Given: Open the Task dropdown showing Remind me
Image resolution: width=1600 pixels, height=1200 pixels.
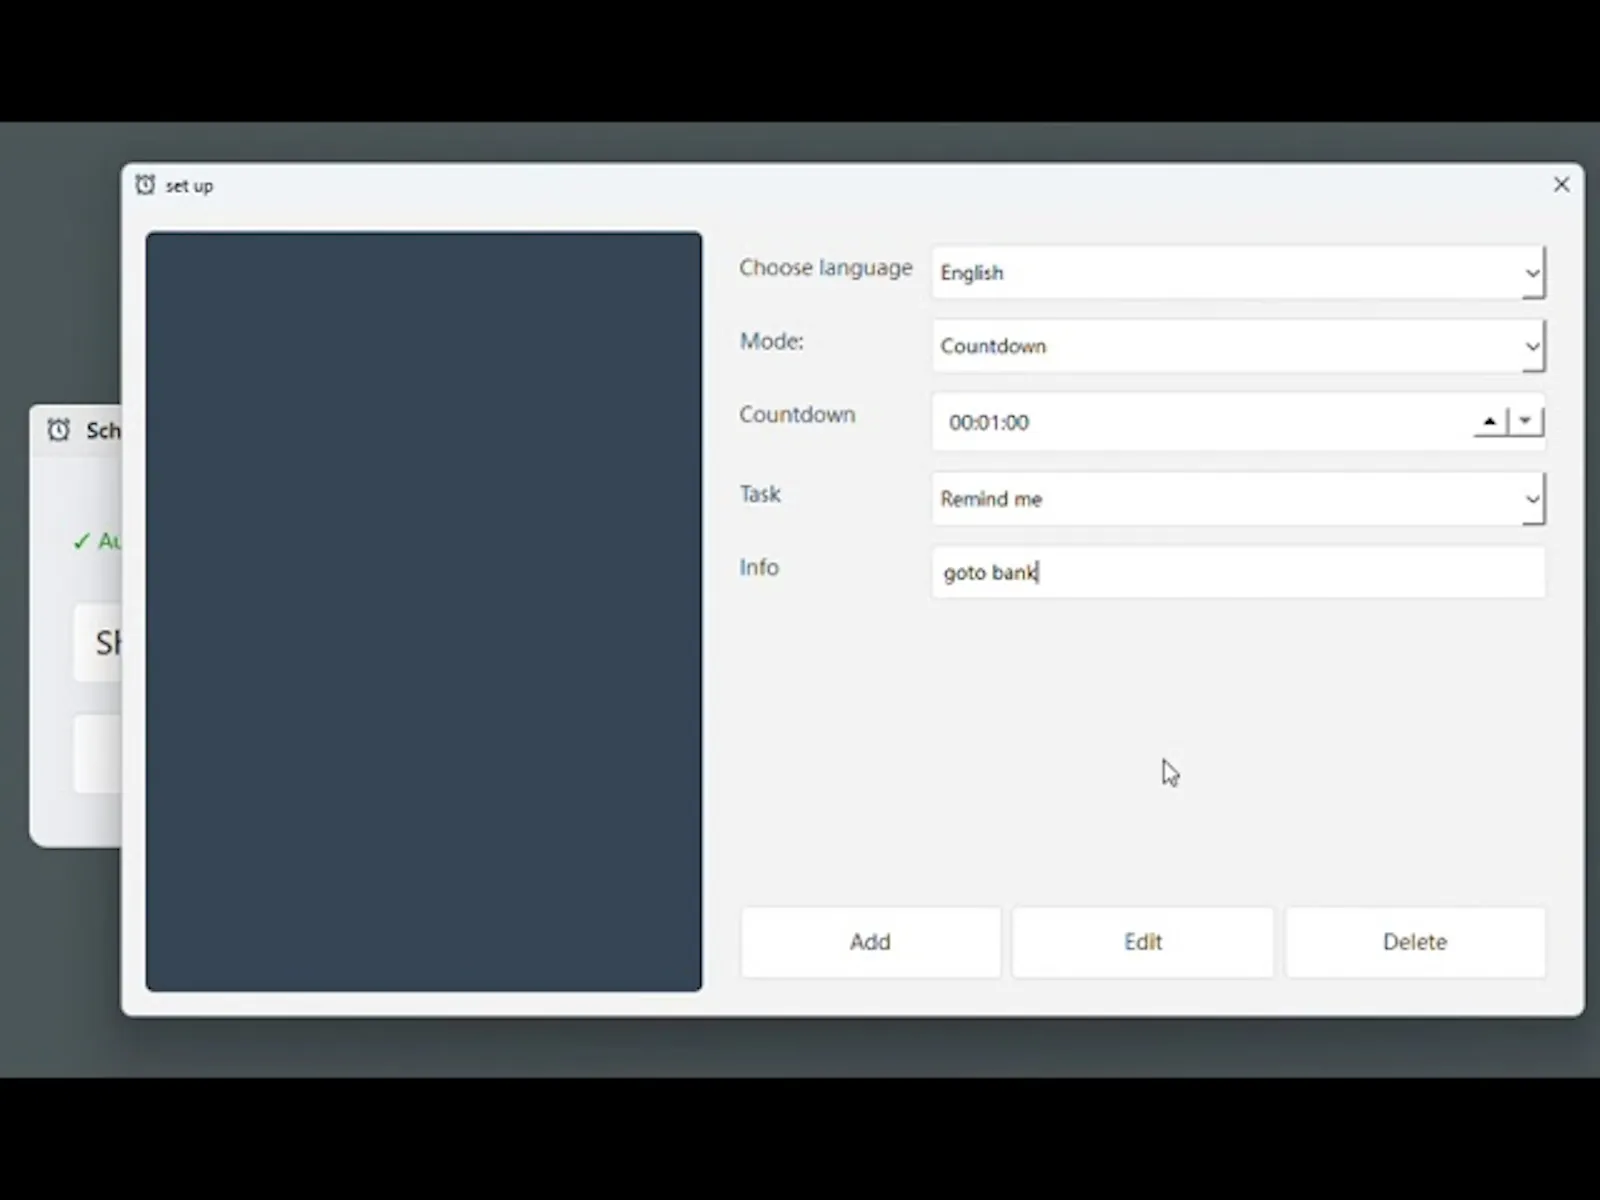Looking at the screenshot, I should click(x=1238, y=499).
